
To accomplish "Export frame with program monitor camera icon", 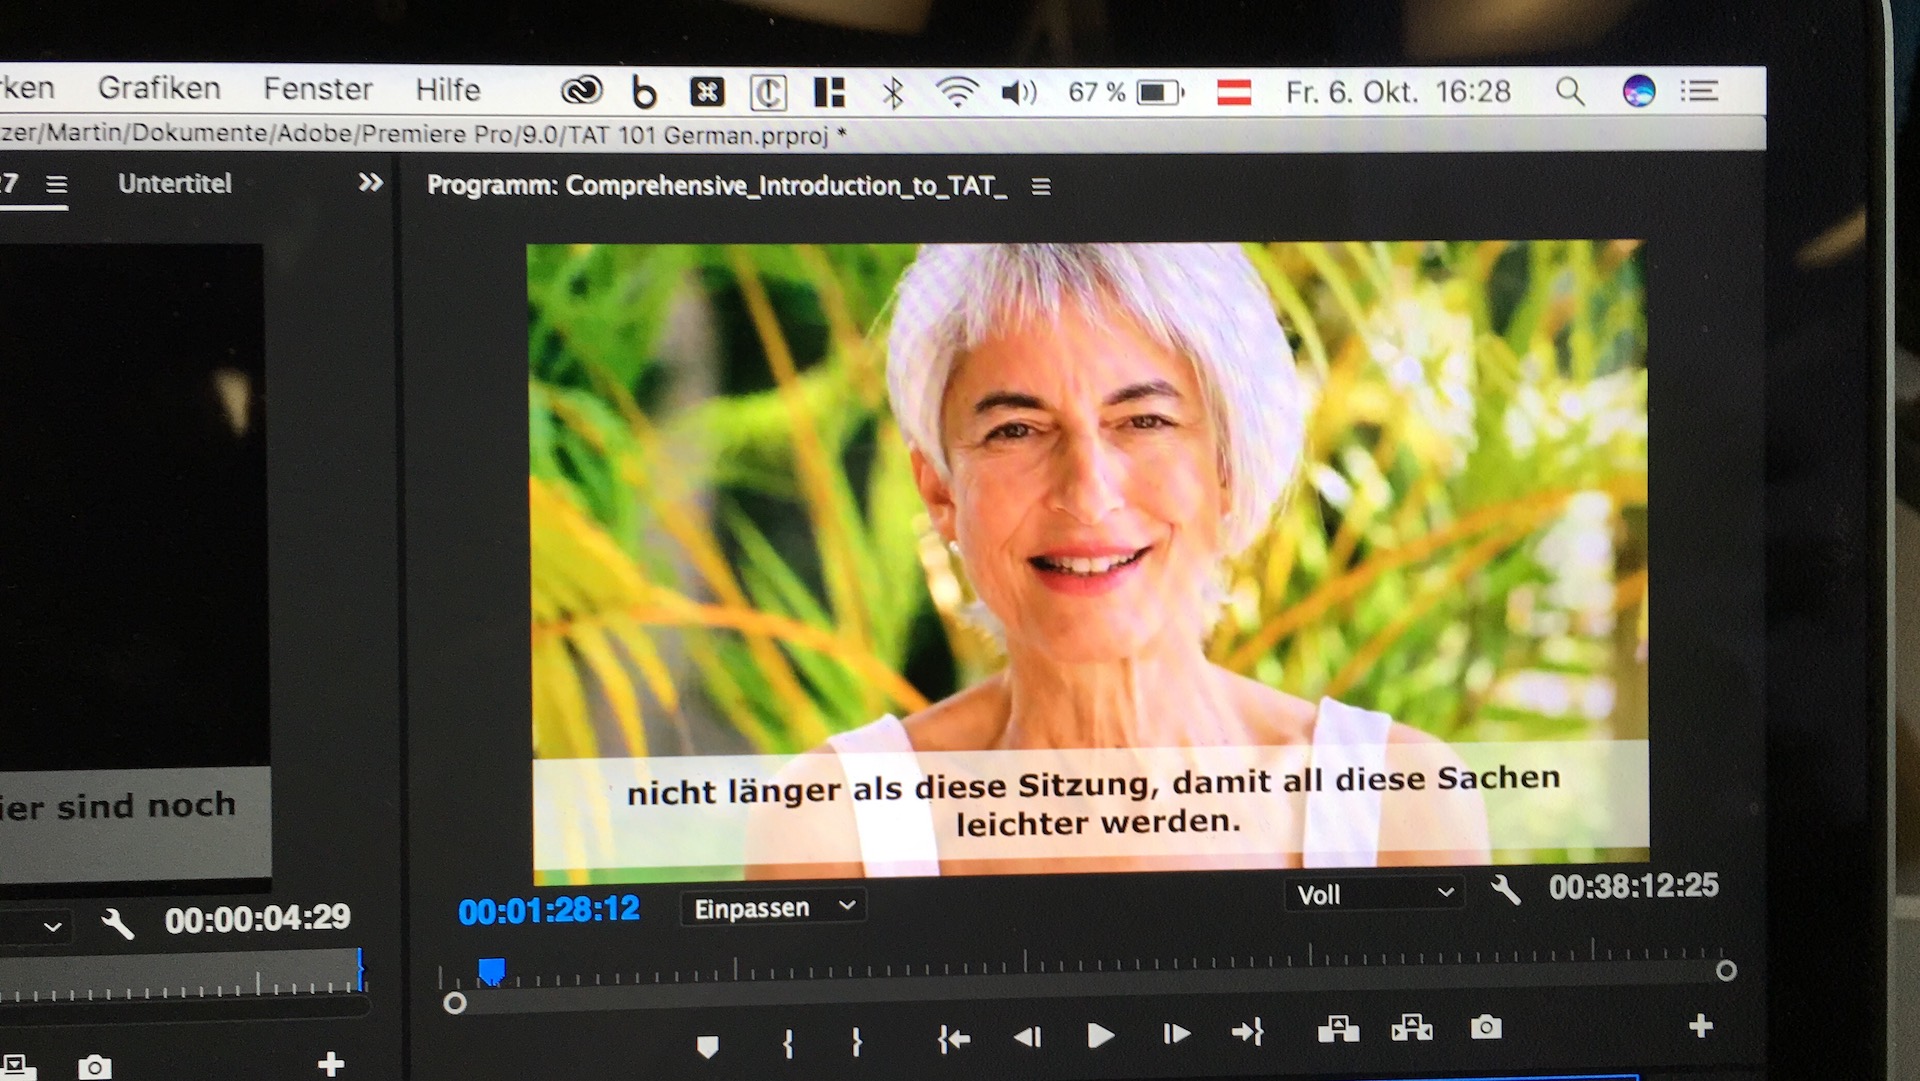I will coord(1486,1027).
